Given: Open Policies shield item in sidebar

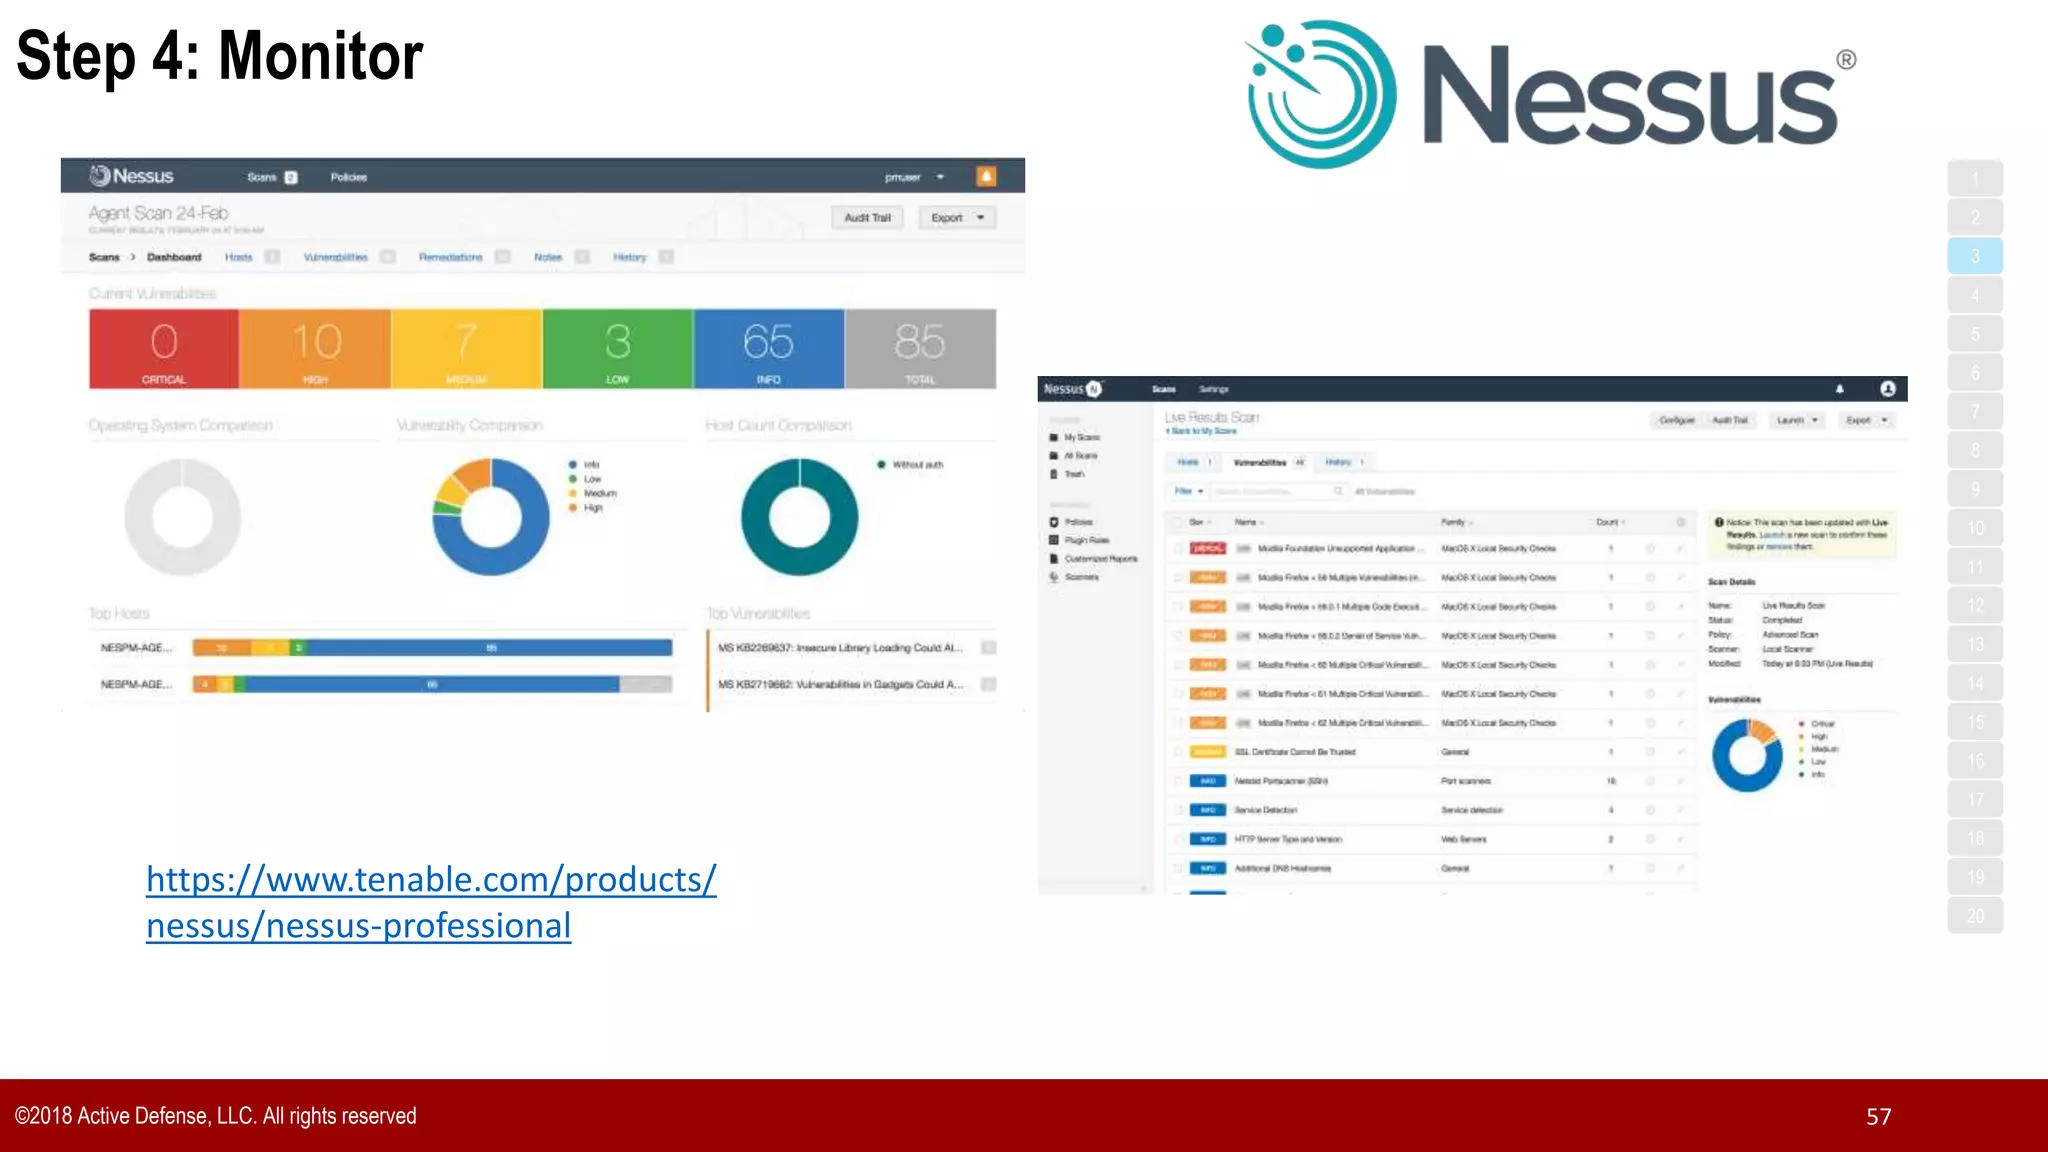Looking at the screenshot, I should [x=1077, y=522].
